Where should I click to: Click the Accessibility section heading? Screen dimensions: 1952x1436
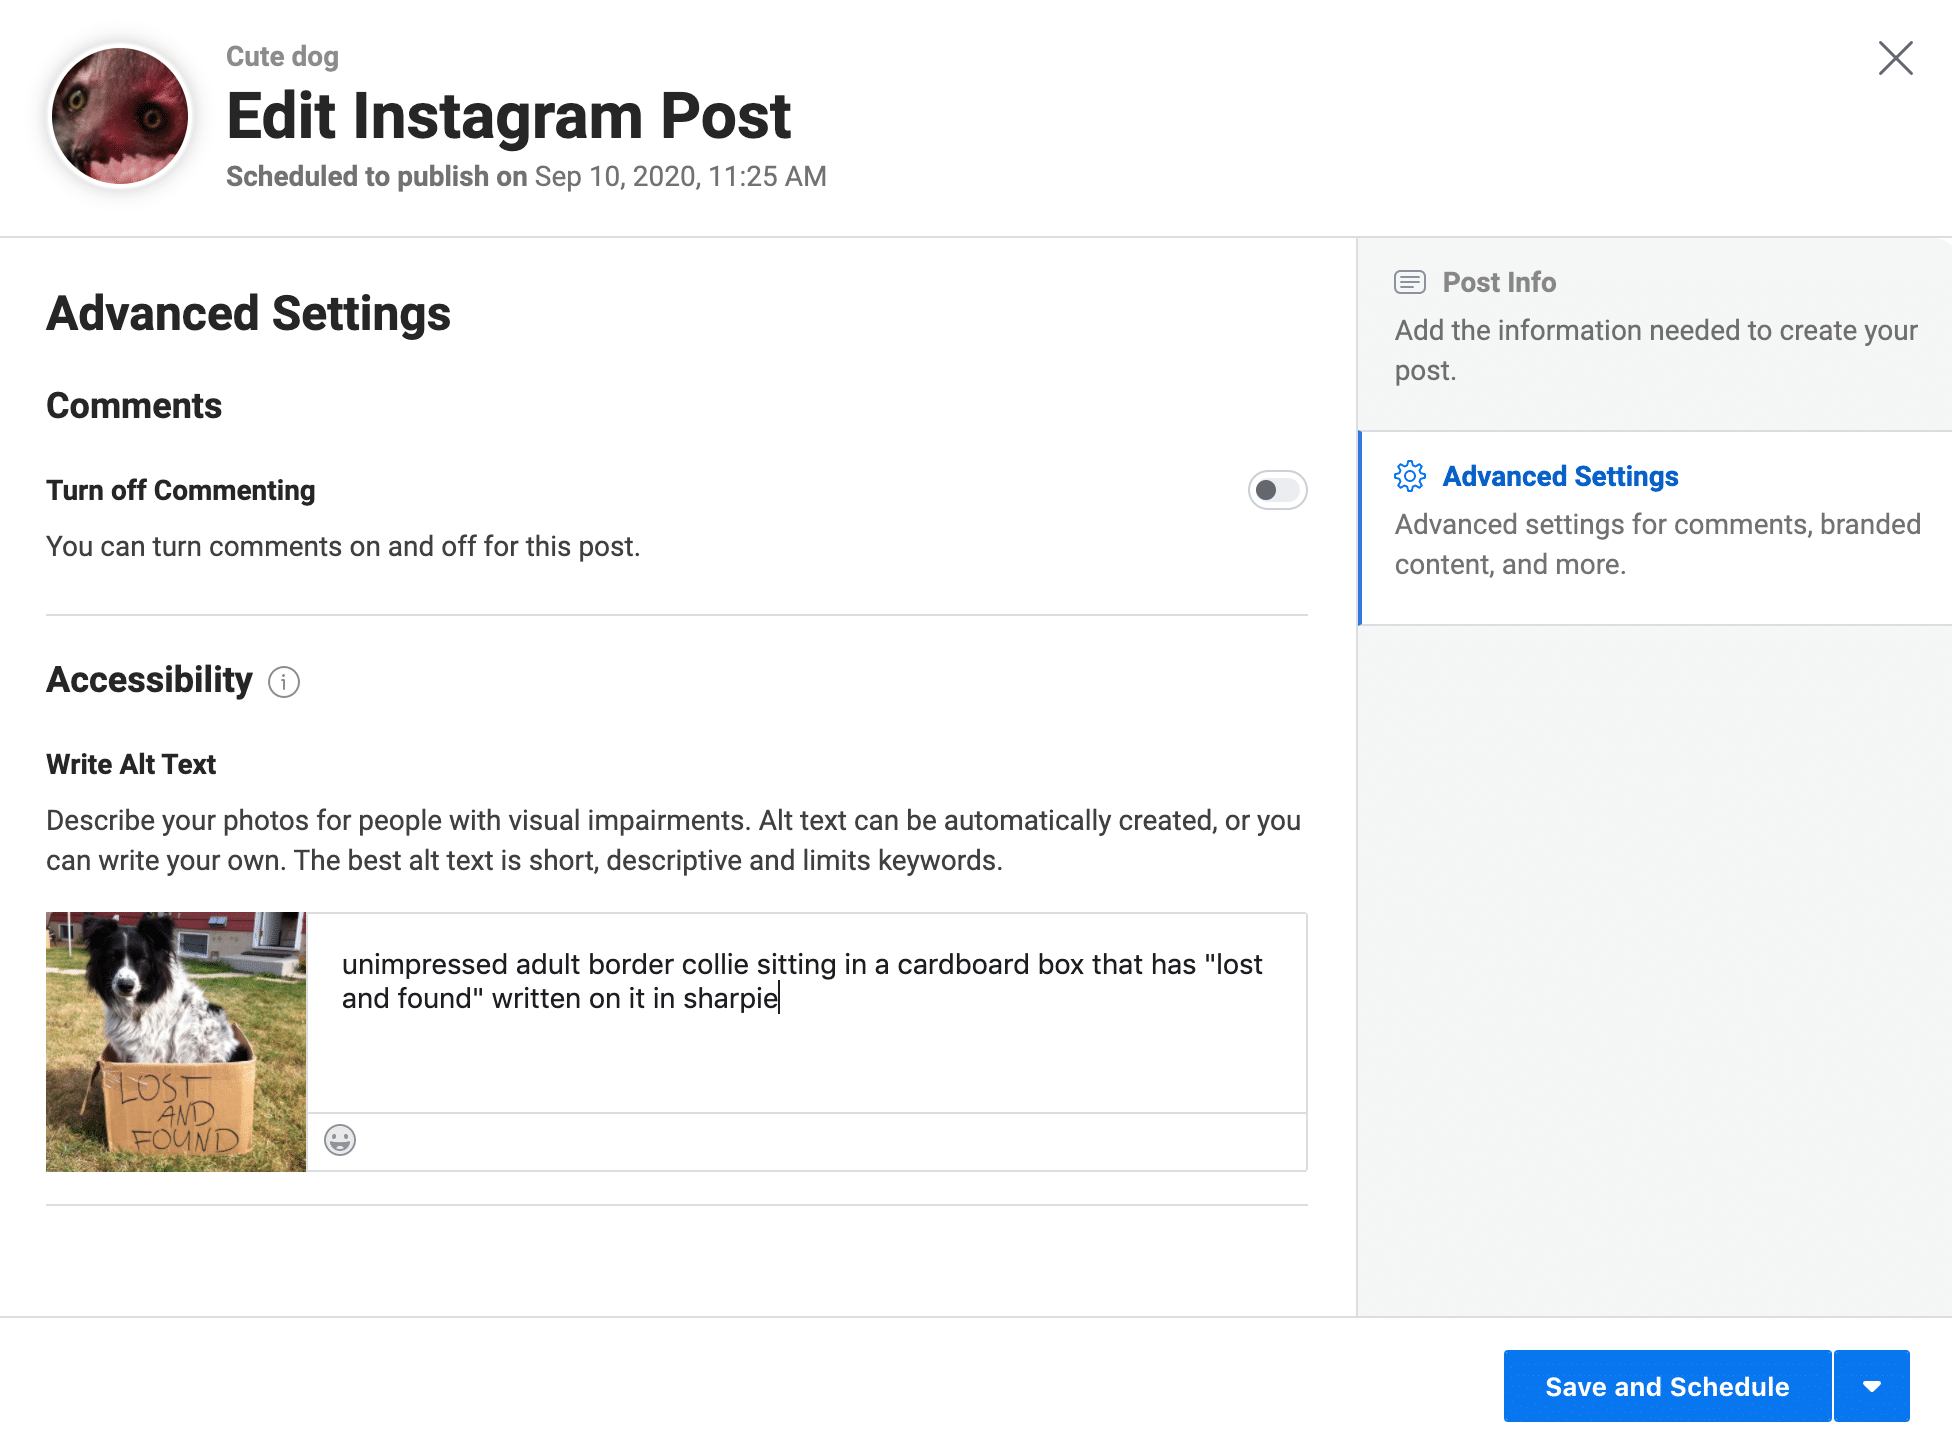pos(149,680)
